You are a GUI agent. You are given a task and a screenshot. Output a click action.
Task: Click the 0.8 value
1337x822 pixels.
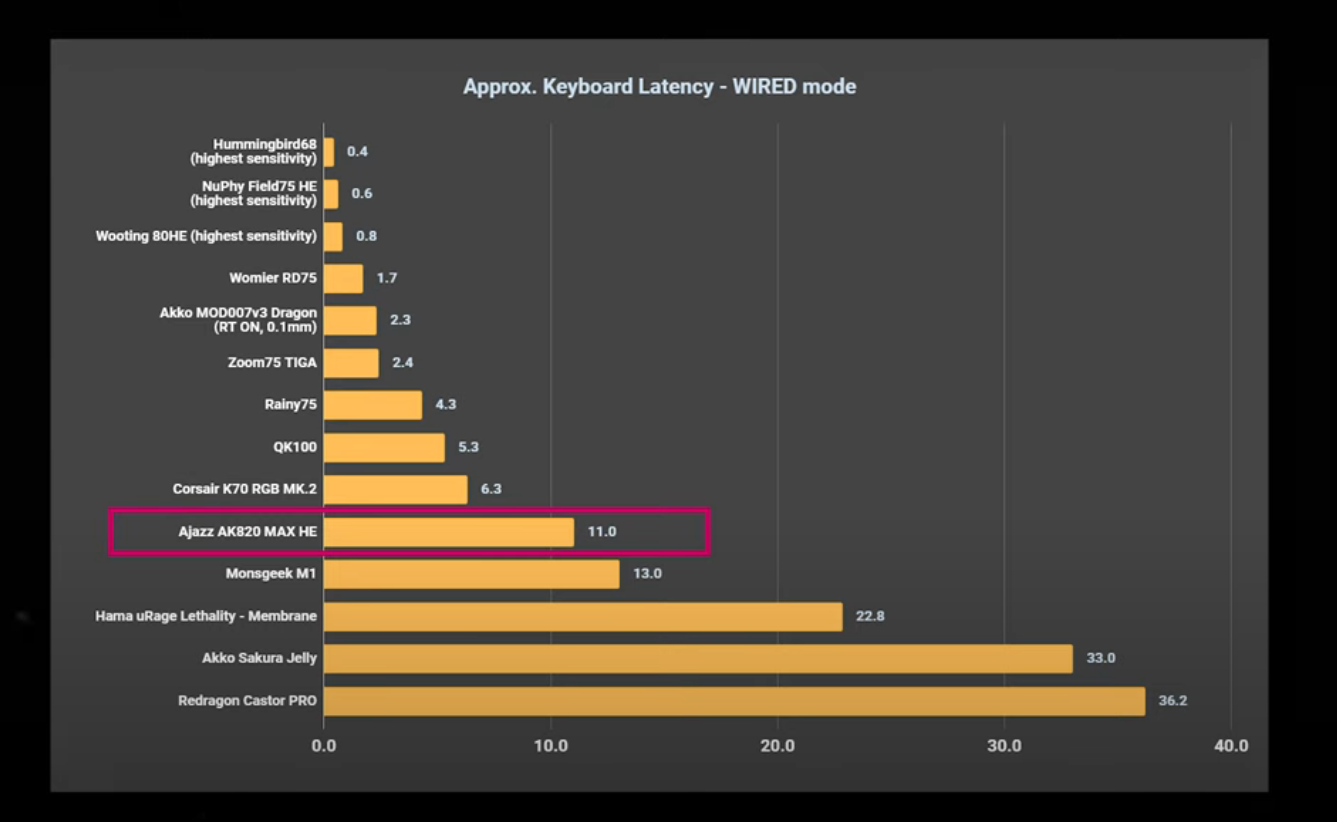(x=367, y=236)
